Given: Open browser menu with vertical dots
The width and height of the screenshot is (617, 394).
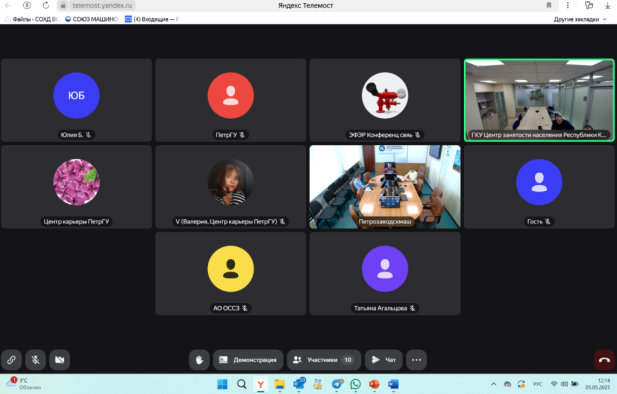Looking at the screenshot, I should coord(567,6).
